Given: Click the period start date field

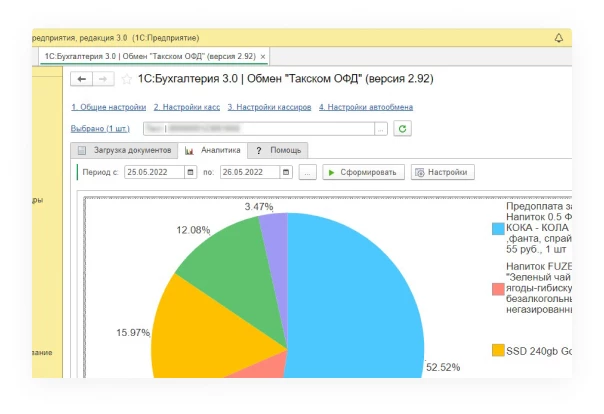Looking at the screenshot, I should point(152,172).
